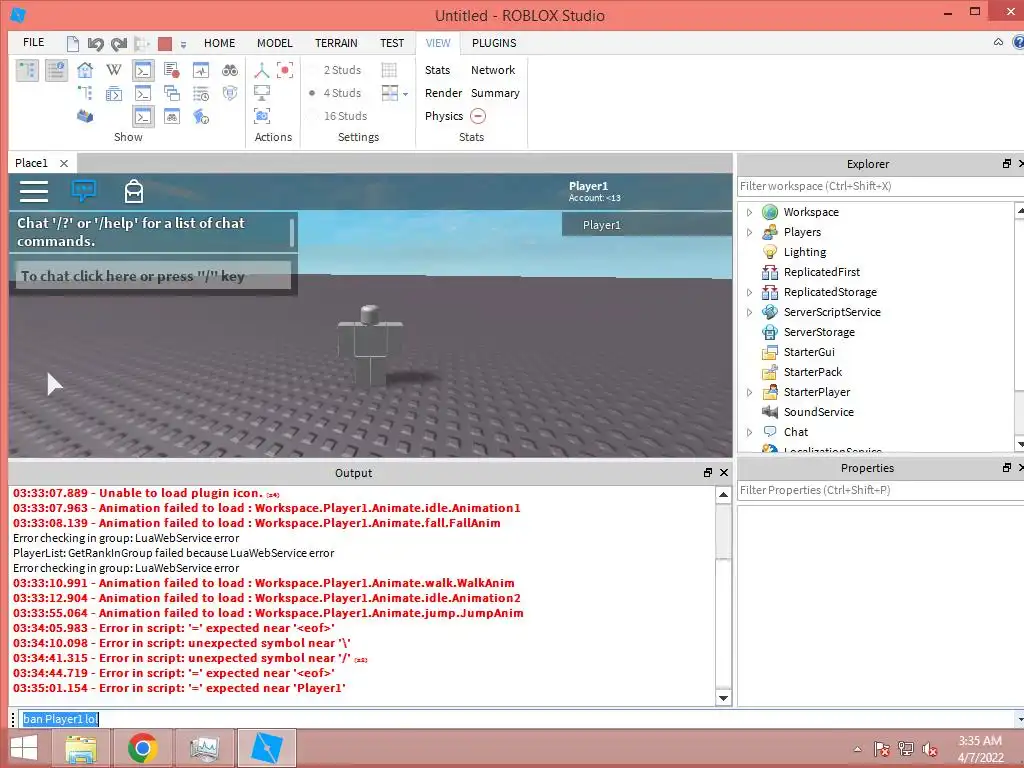This screenshot has width=1024, height=768.
Task: Open the Find Results window-with-binoculars icon
Action: click(172, 116)
